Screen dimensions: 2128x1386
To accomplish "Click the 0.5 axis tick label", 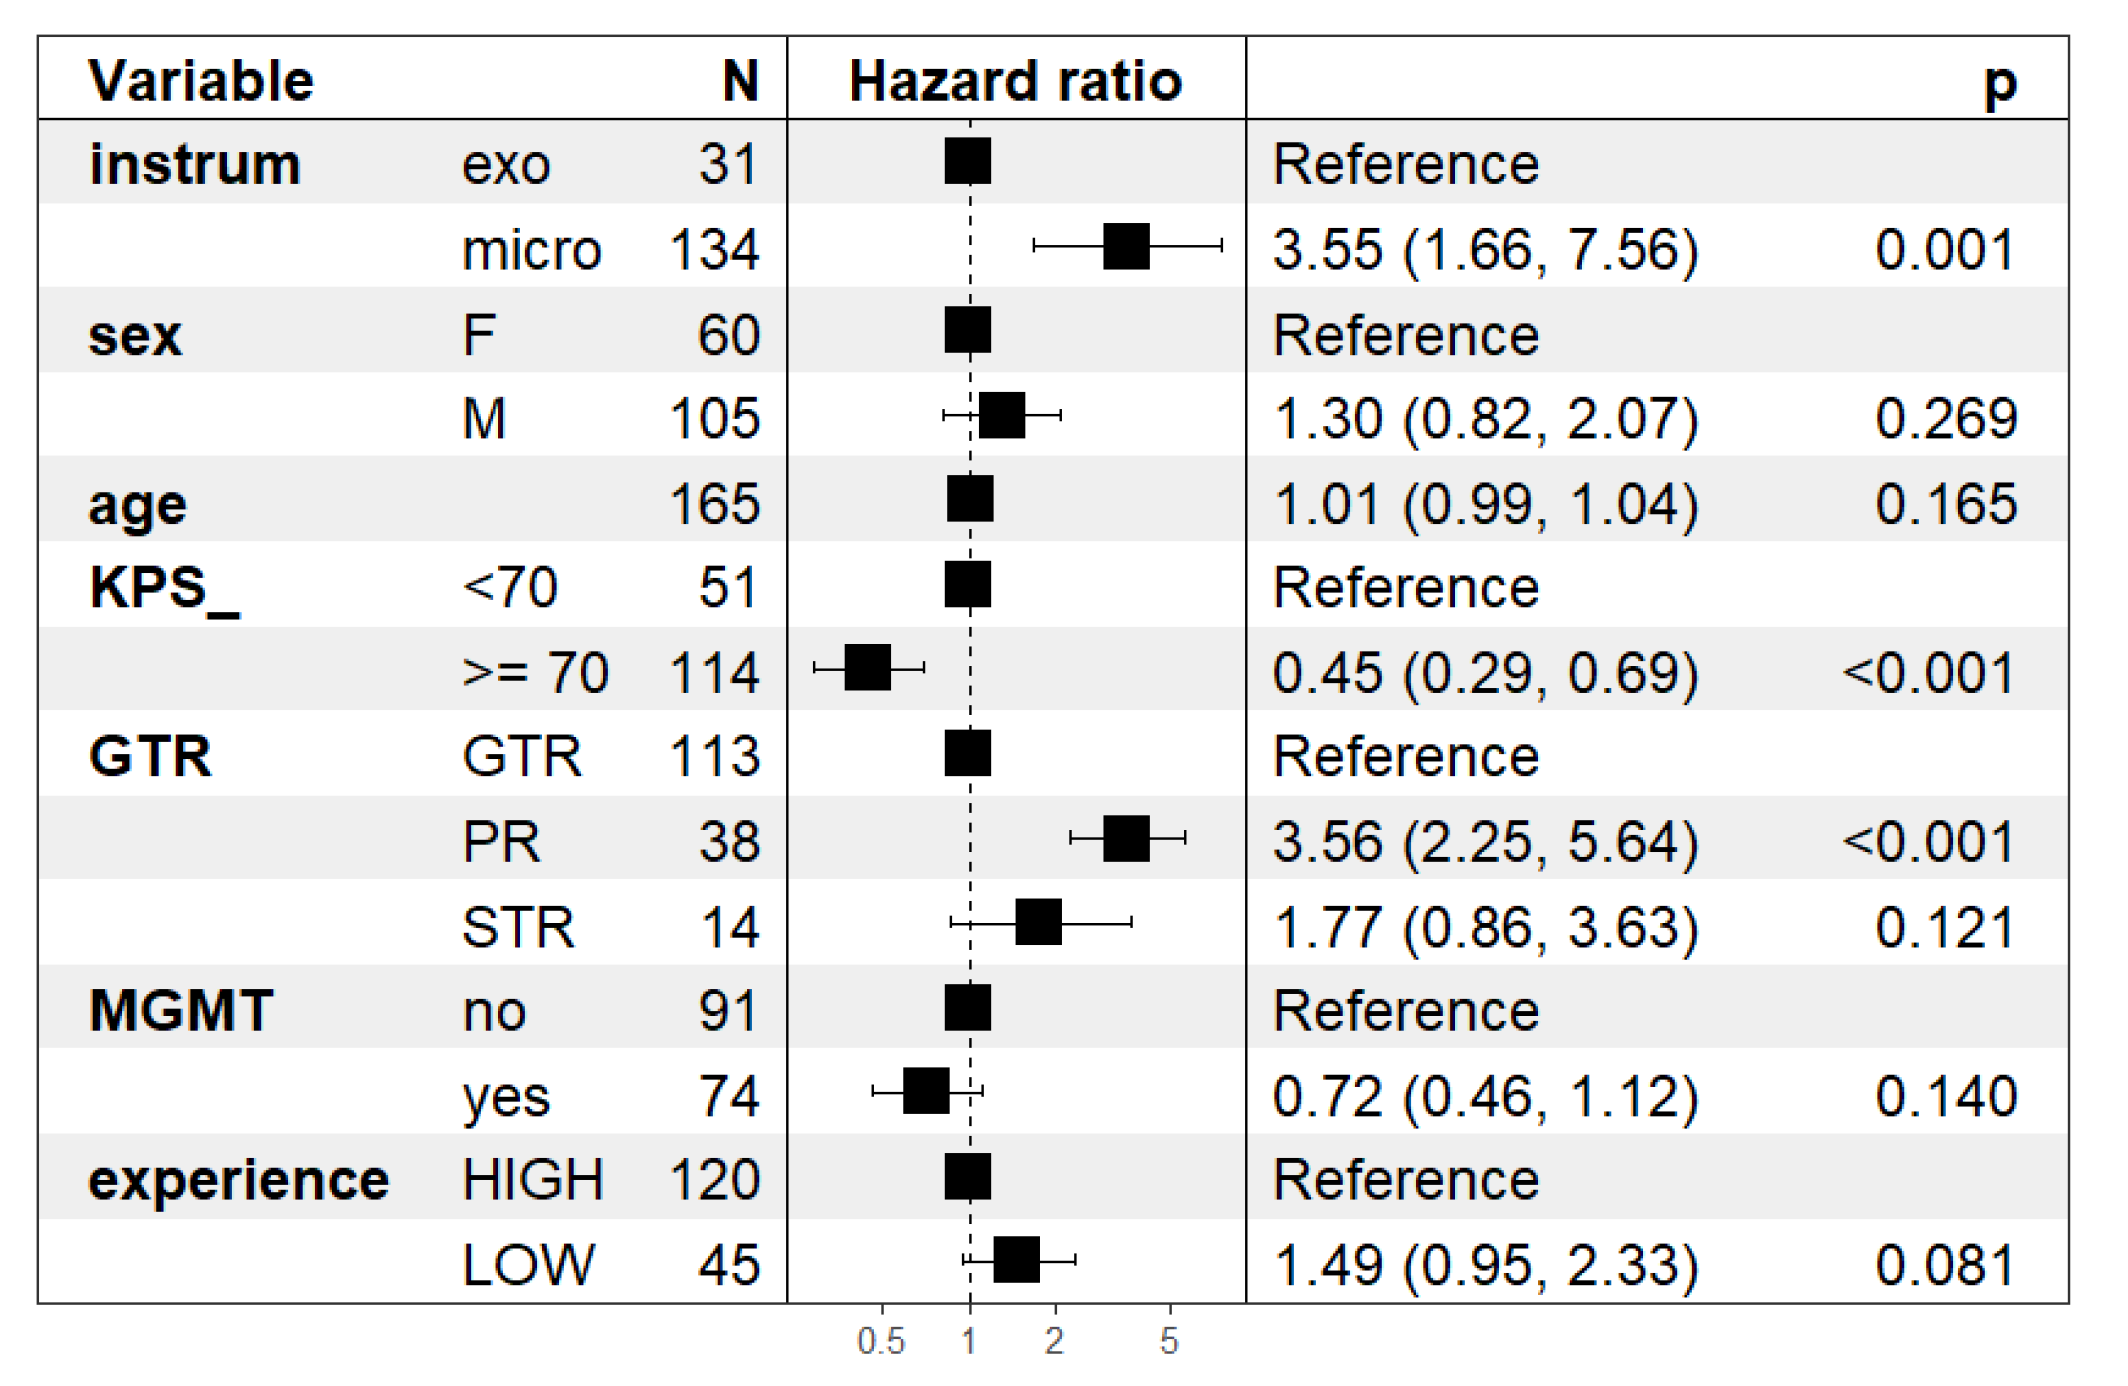I will click(881, 1342).
